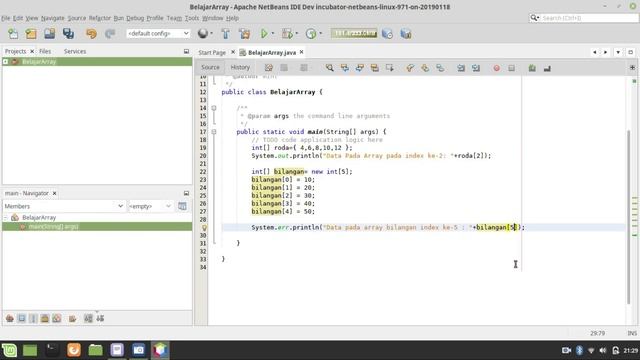Screen dimensions: 640x360
Task: Click the Clean and Build icon
Action: 244,34
